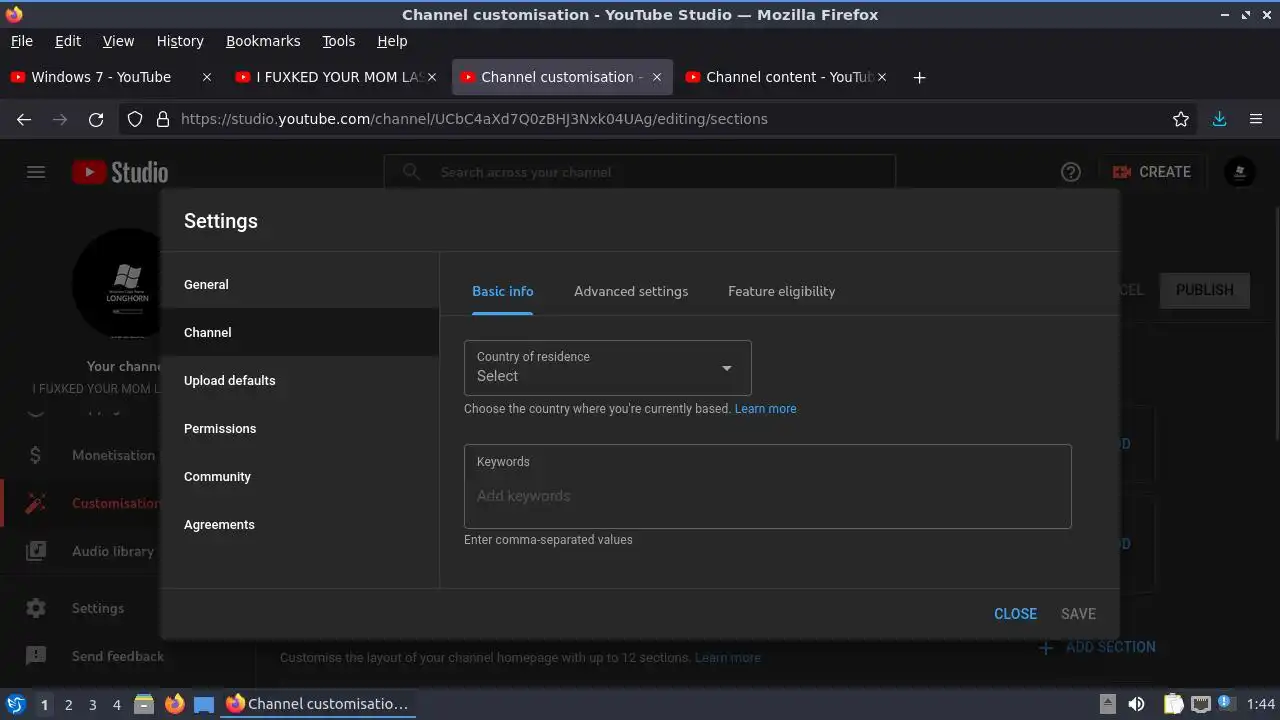The height and width of the screenshot is (720, 1280).
Task: Select Agreements in the Settings sidebar
Action: (x=300, y=524)
